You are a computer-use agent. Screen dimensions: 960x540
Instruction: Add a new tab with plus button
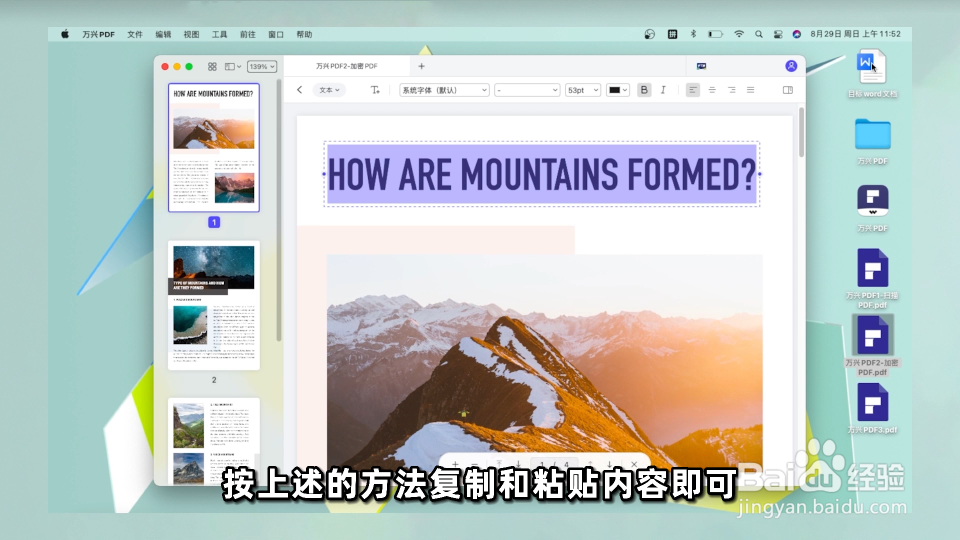421,66
